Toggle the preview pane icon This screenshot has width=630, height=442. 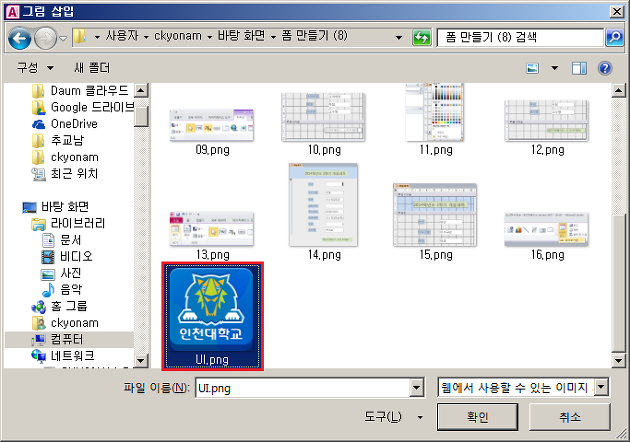(579, 68)
